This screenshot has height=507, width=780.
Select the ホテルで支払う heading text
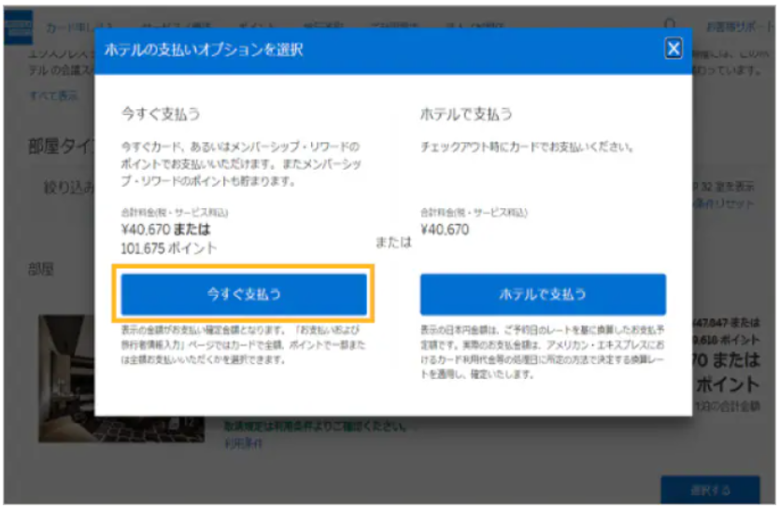466,114
